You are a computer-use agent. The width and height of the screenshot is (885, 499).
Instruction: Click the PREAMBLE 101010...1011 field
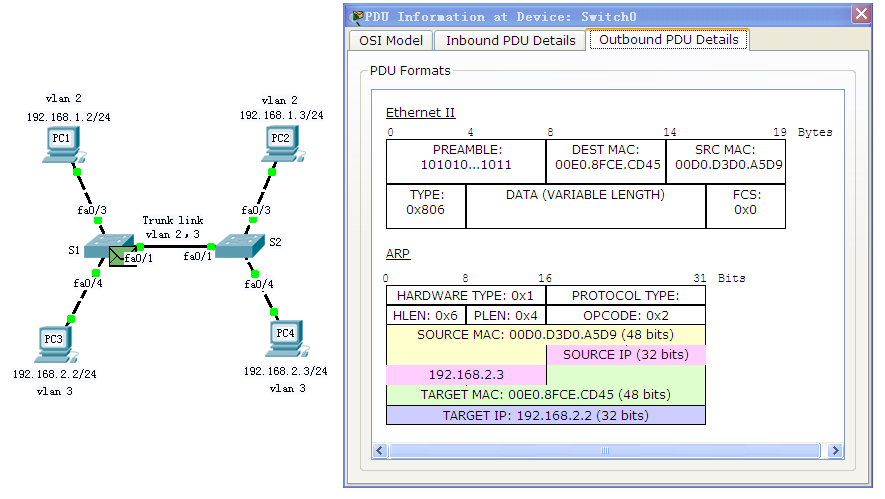(x=466, y=161)
